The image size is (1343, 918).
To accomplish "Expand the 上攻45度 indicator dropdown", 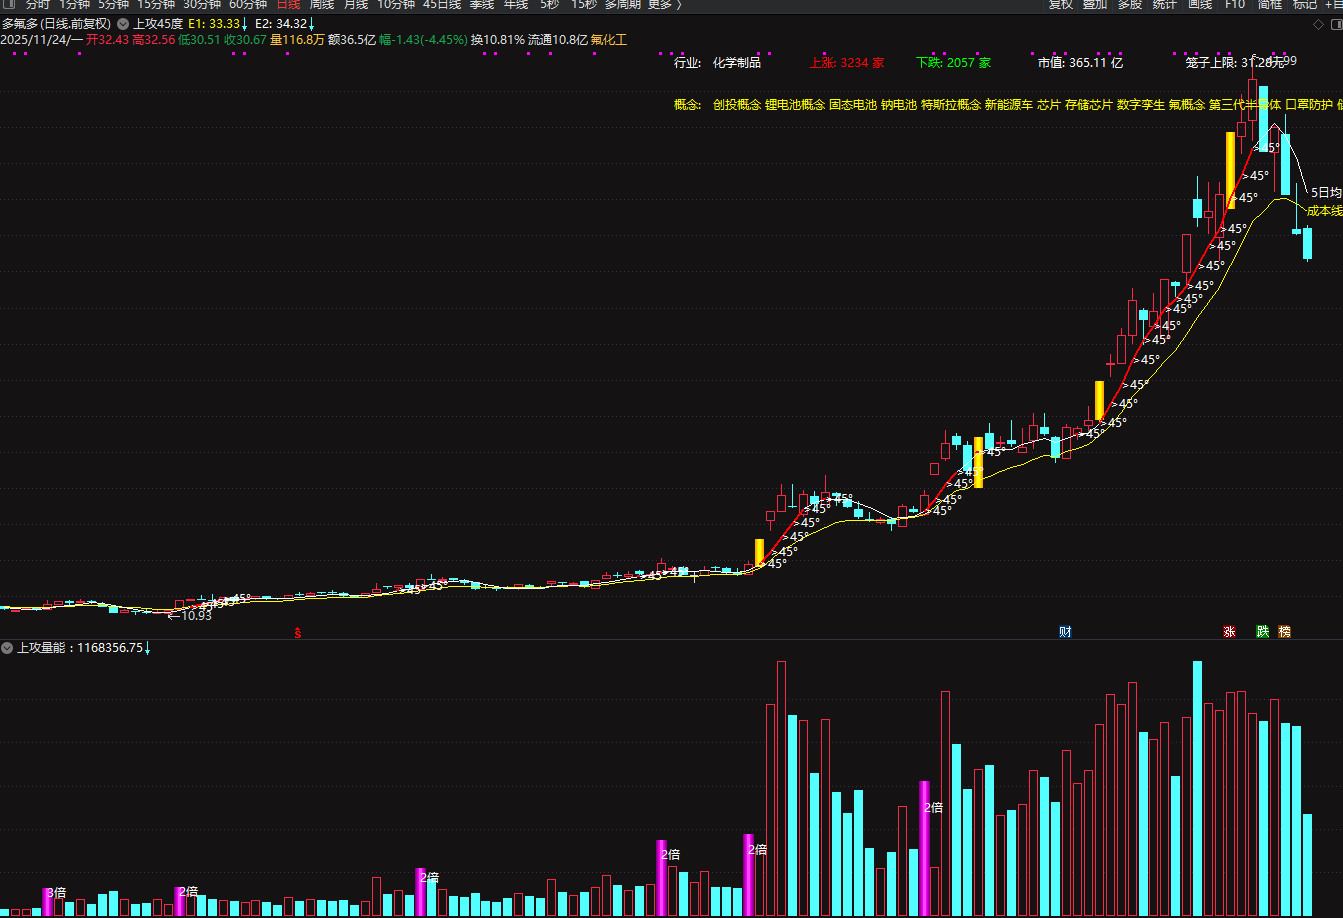I will point(123,23).
